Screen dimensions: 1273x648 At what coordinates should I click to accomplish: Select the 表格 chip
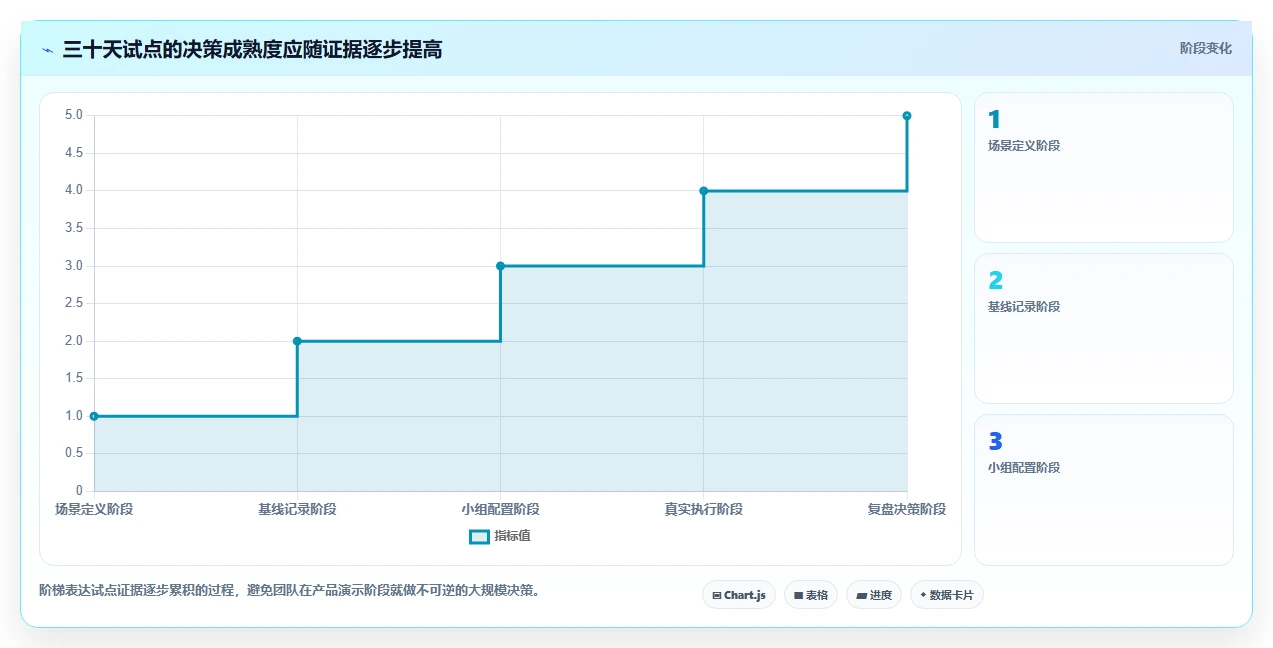tap(811, 595)
